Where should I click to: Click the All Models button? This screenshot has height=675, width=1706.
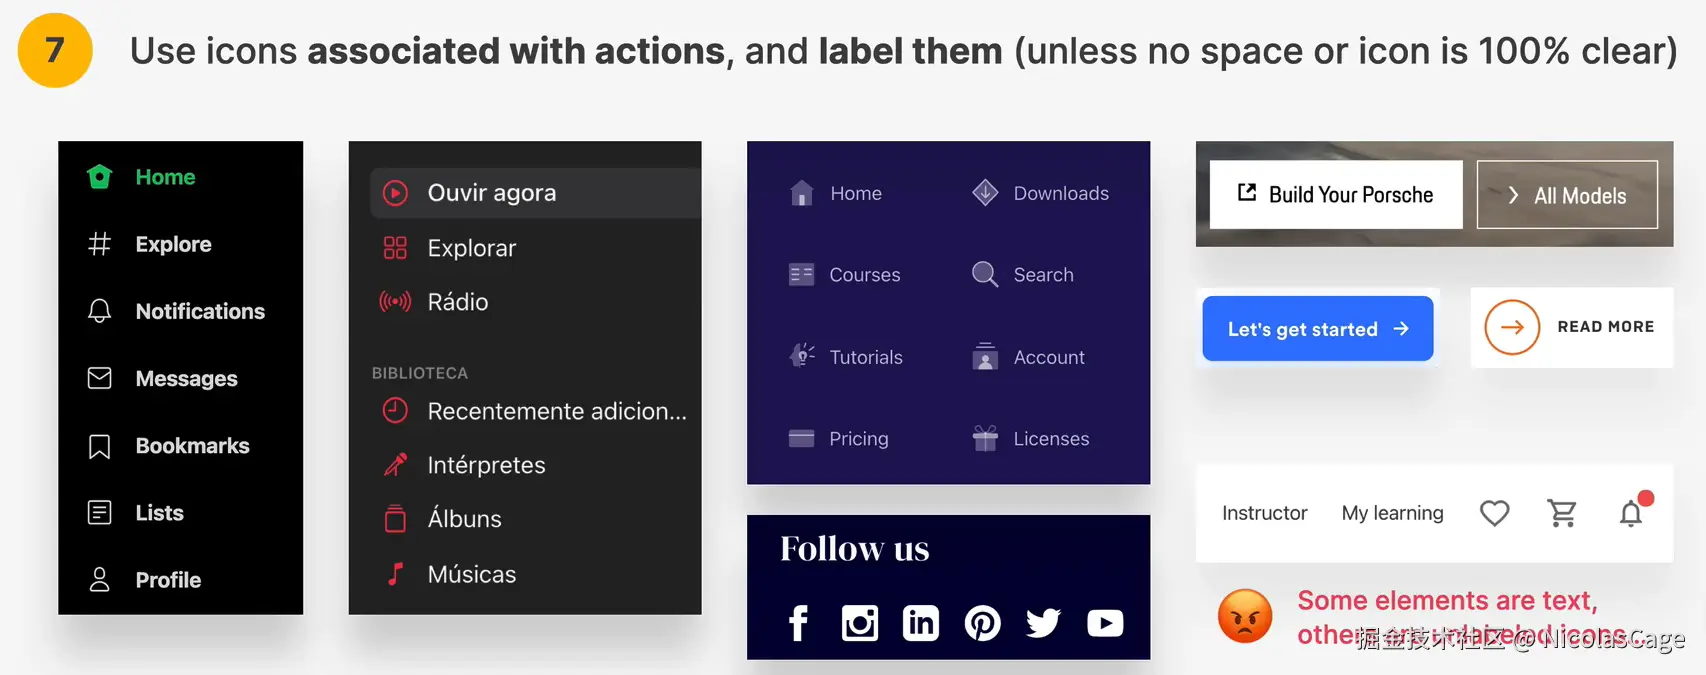[x=1567, y=194]
